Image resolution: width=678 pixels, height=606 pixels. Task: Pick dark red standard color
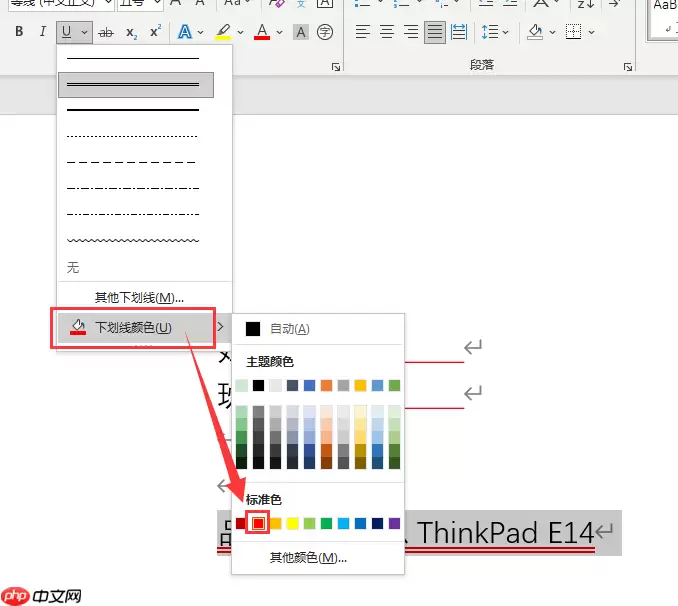240,523
